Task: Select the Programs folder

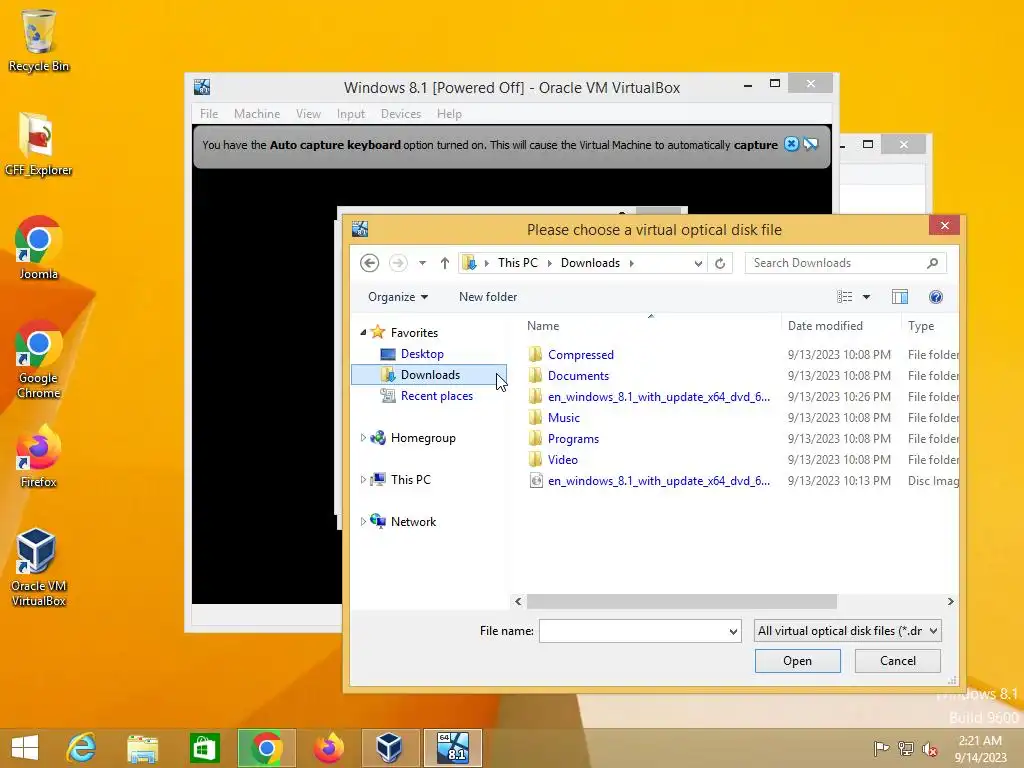Action: pyautogui.click(x=573, y=438)
